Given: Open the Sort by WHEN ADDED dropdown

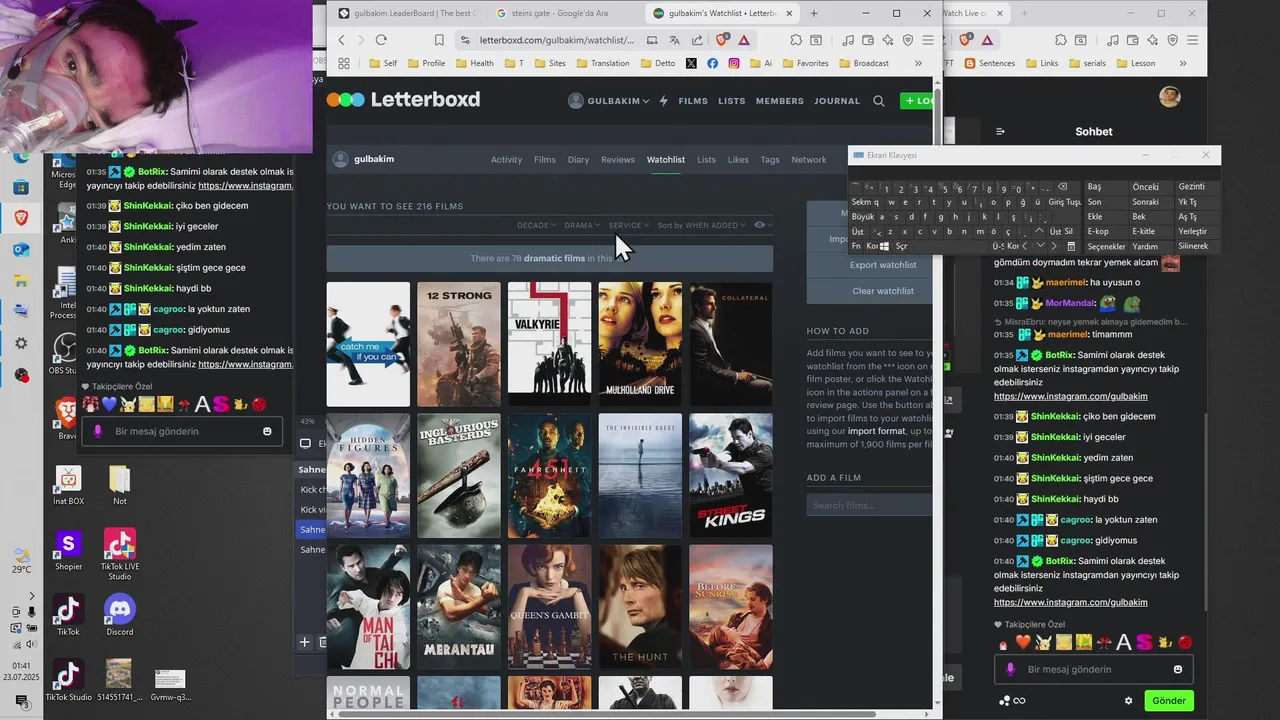Looking at the screenshot, I should coord(702,225).
